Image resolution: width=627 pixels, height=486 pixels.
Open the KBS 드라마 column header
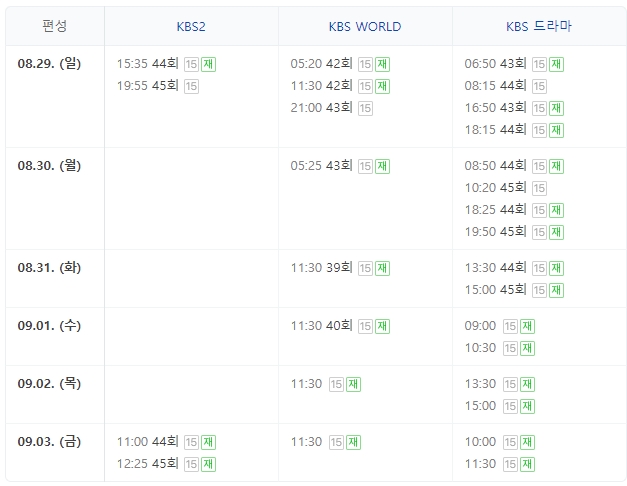(539, 26)
